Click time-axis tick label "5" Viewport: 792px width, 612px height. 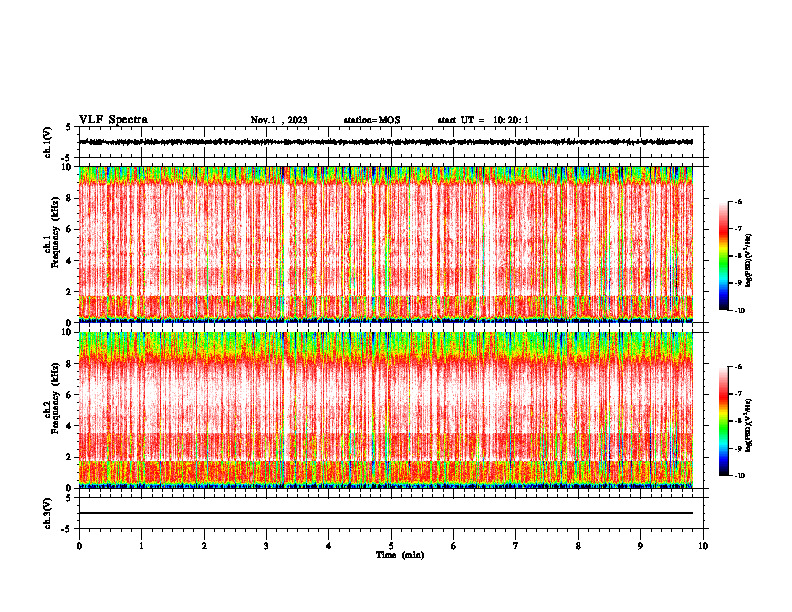pyautogui.click(x=391, y=546)
